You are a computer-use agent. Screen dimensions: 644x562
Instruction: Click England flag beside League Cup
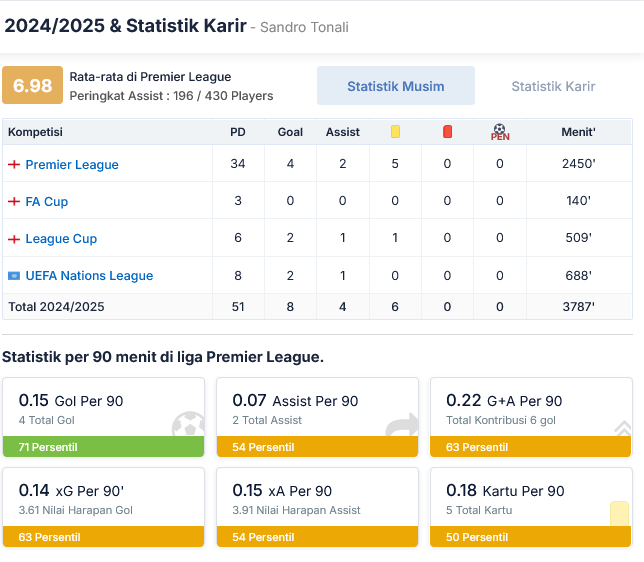point(14,239)
